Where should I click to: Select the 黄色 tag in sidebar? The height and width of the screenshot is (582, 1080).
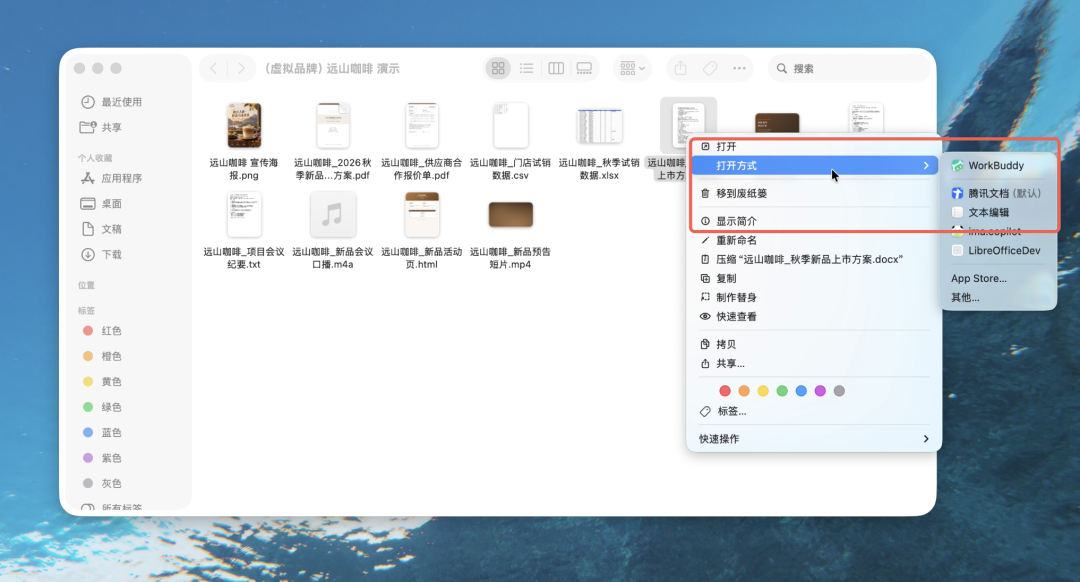pyautogui.click(x=101, y=382)
